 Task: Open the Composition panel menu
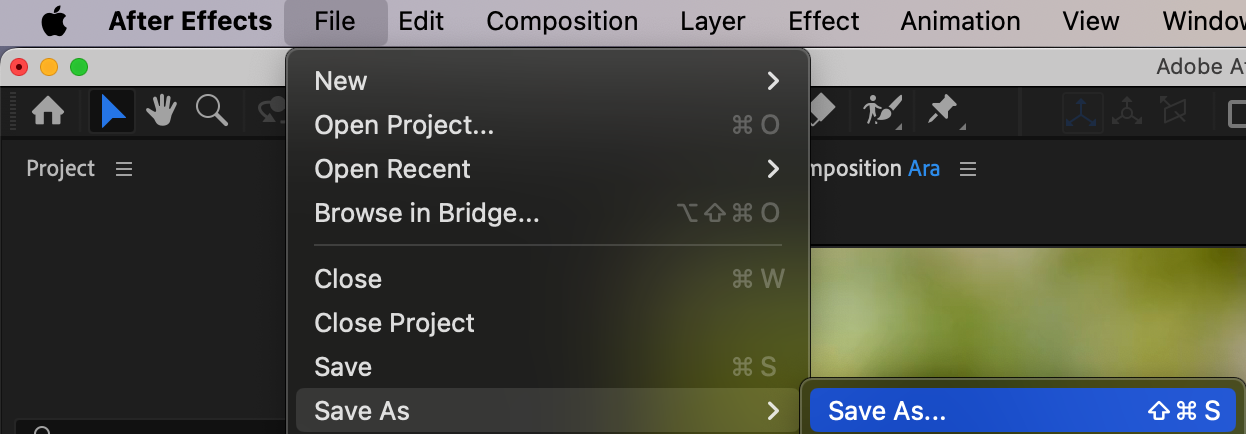[968, 169]
